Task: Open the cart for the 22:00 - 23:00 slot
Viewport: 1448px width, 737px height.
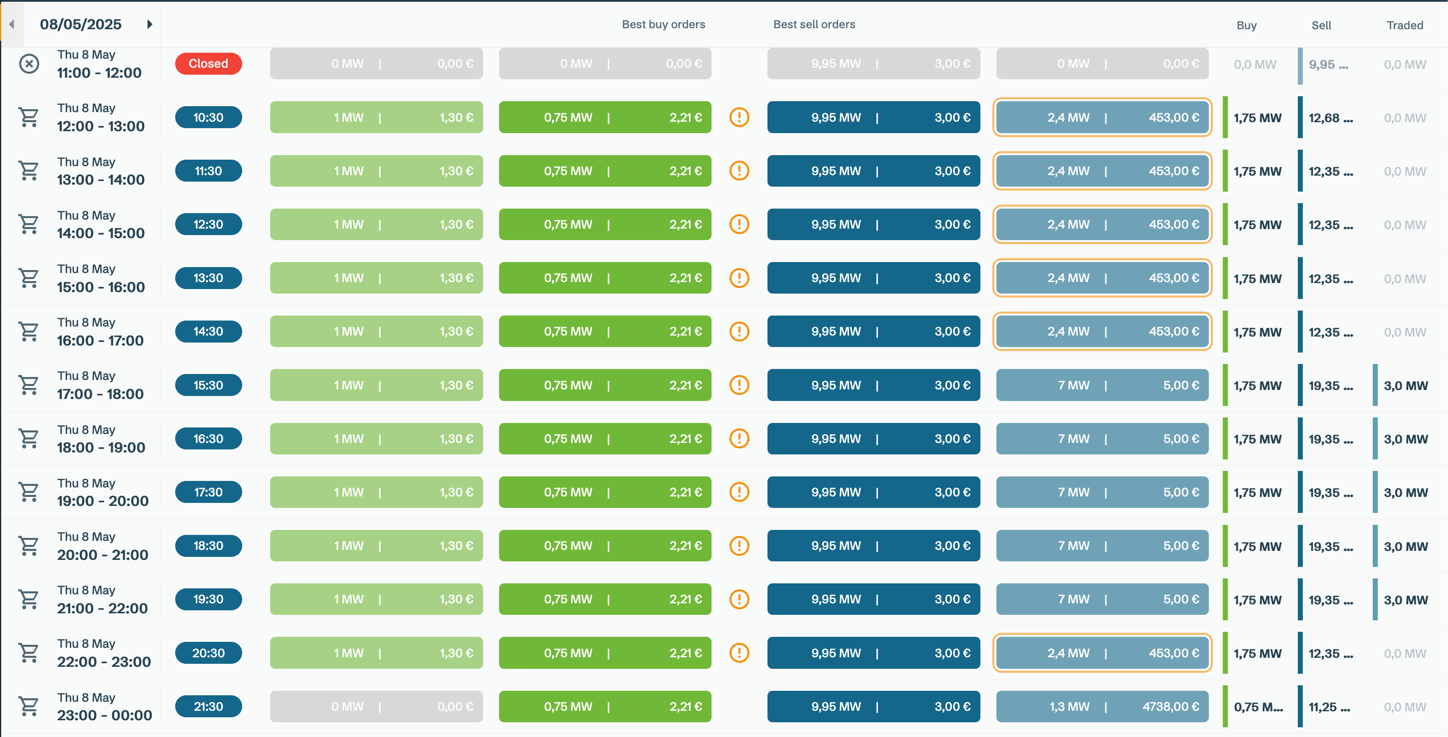Action: click(x=29, y=653)
